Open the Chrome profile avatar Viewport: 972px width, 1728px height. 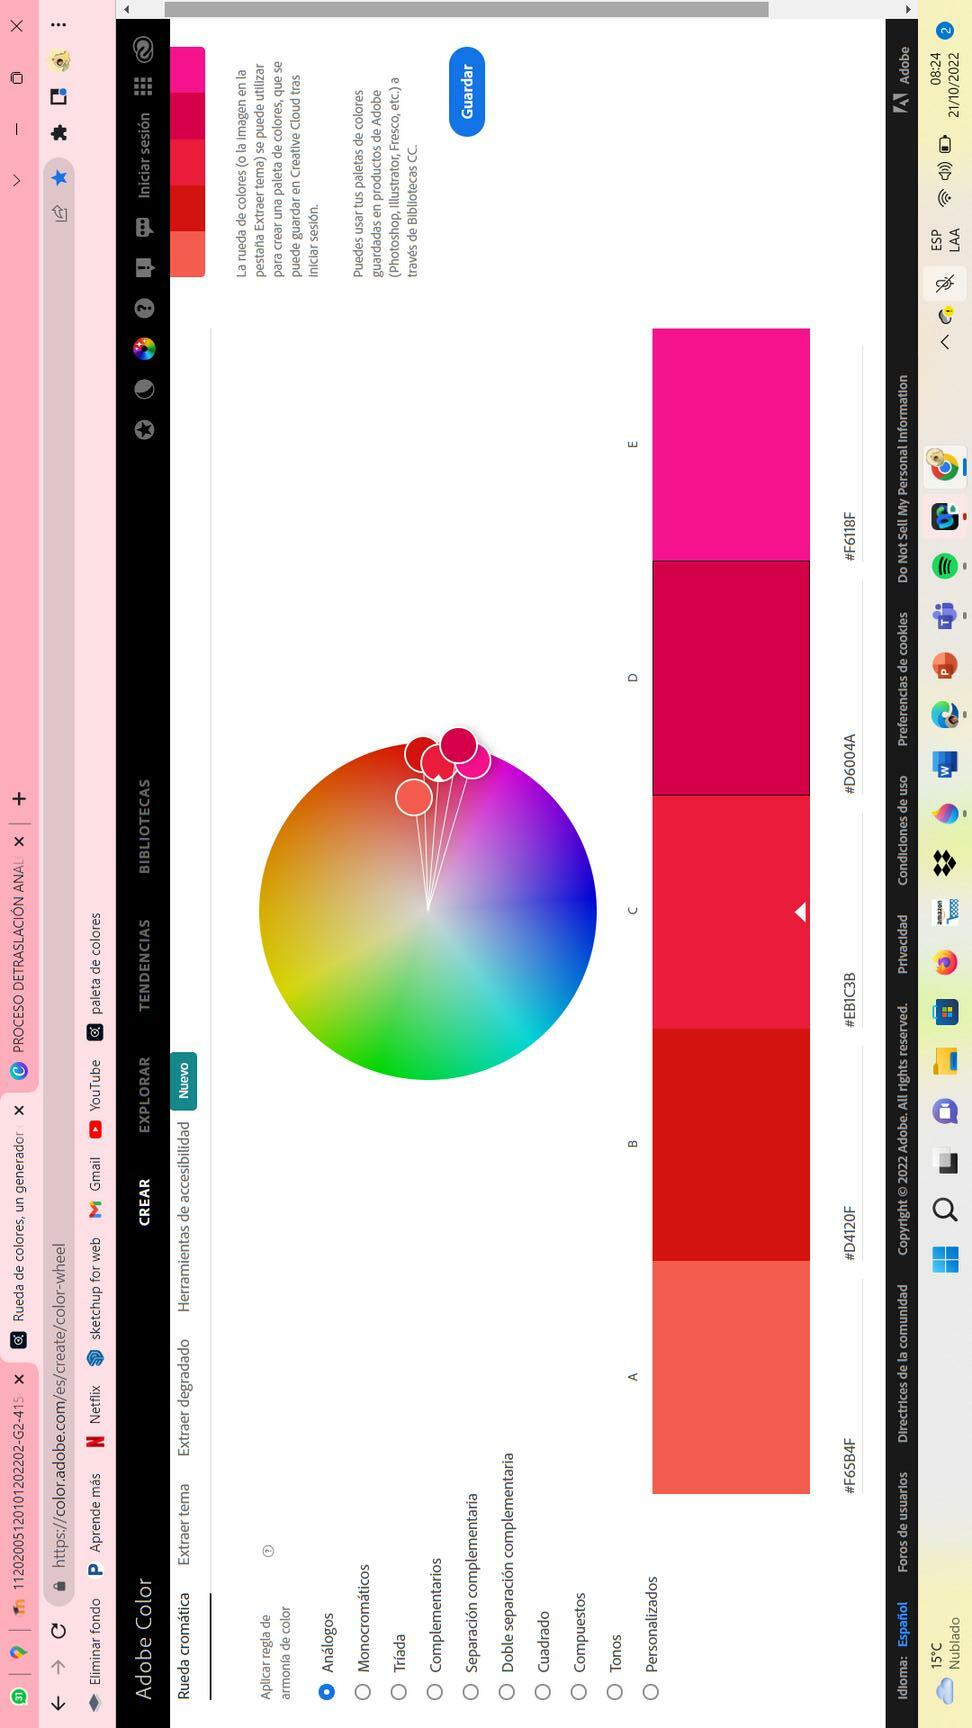pyautogui.click(x=59, y=61)
